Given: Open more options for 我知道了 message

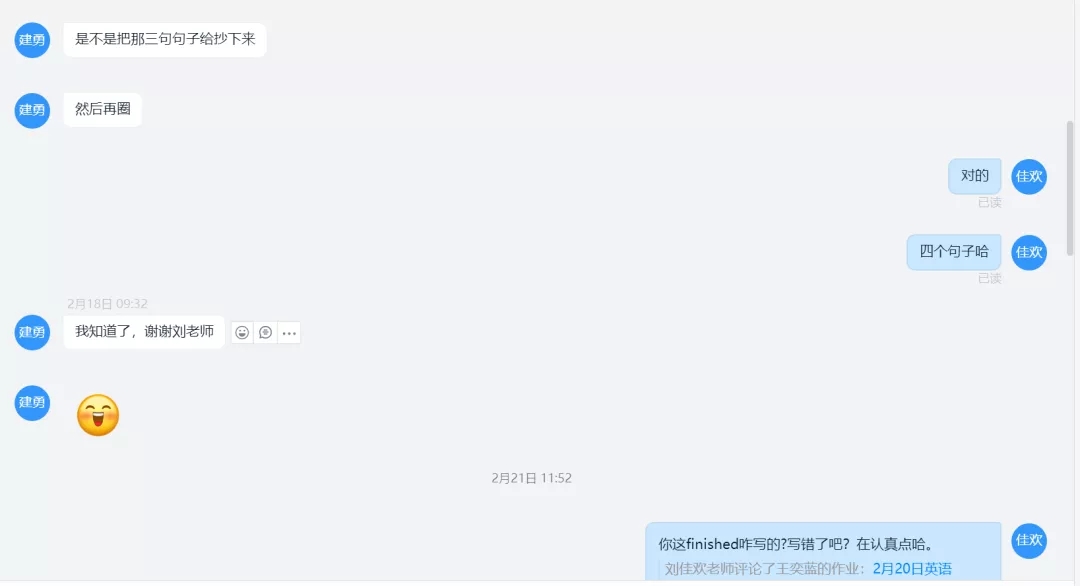Looking at the screenshot, I should 289,333.
